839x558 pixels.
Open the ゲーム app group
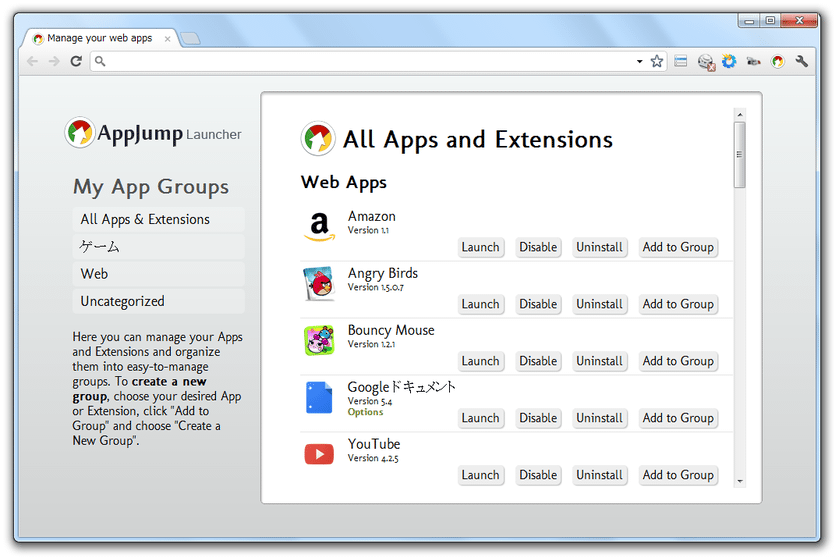[158, 247]
